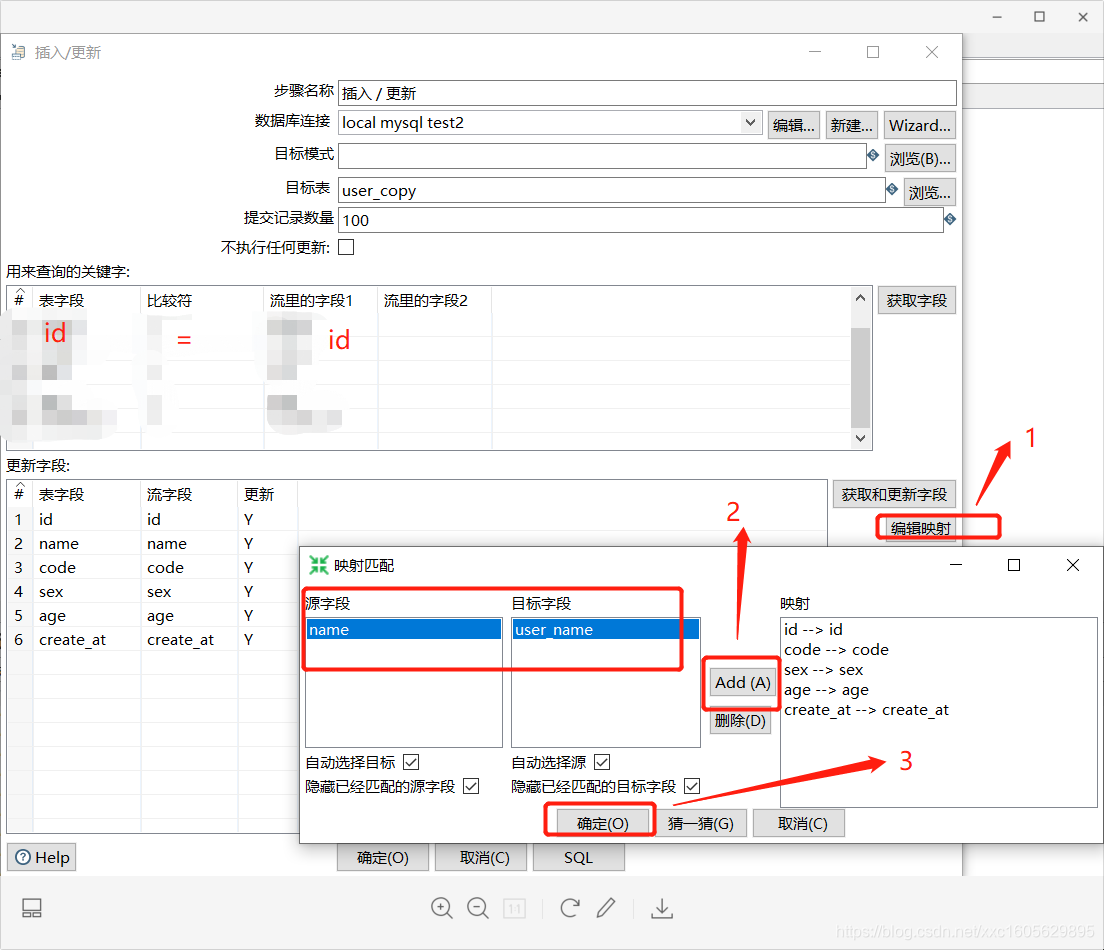This screenshot has height=950, width=1104.
Task: Close the 映射匹配 dialog
Action: point(1073,565)
